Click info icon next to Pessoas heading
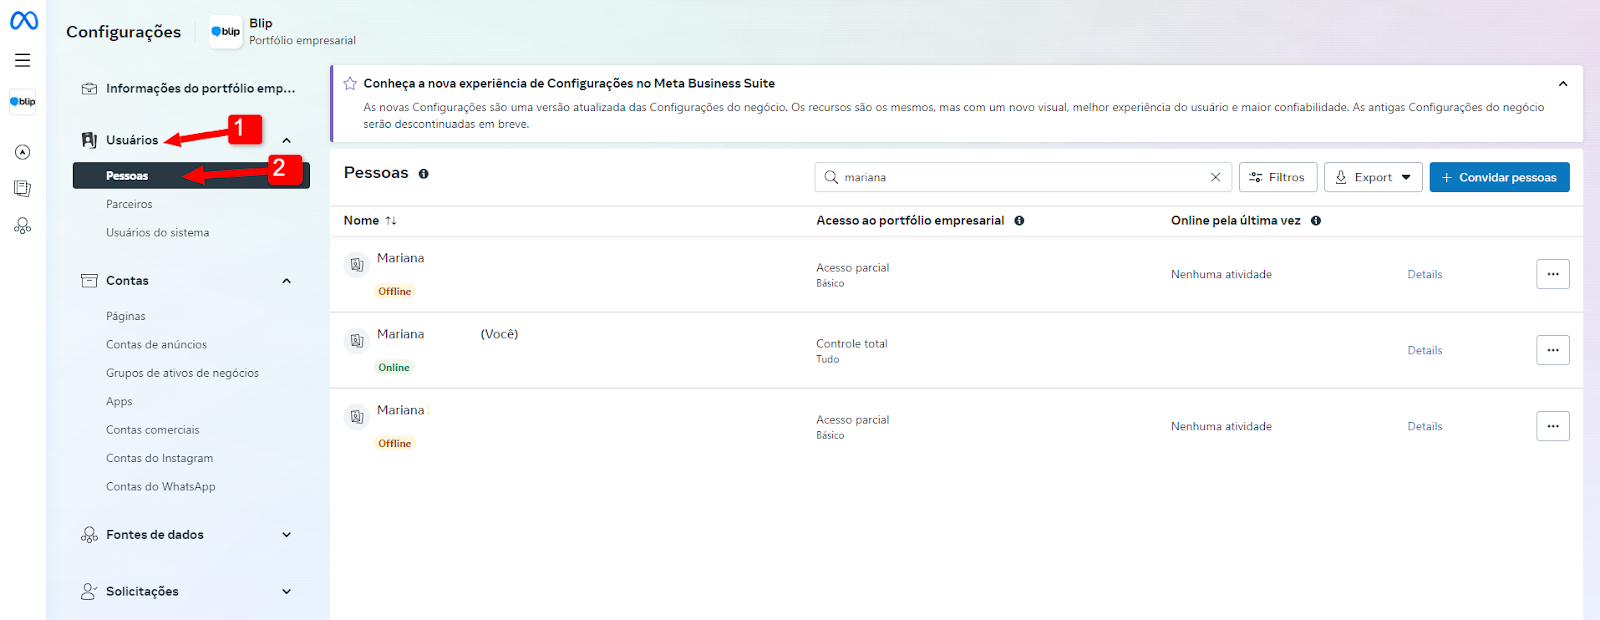 [x=423, y=174]
